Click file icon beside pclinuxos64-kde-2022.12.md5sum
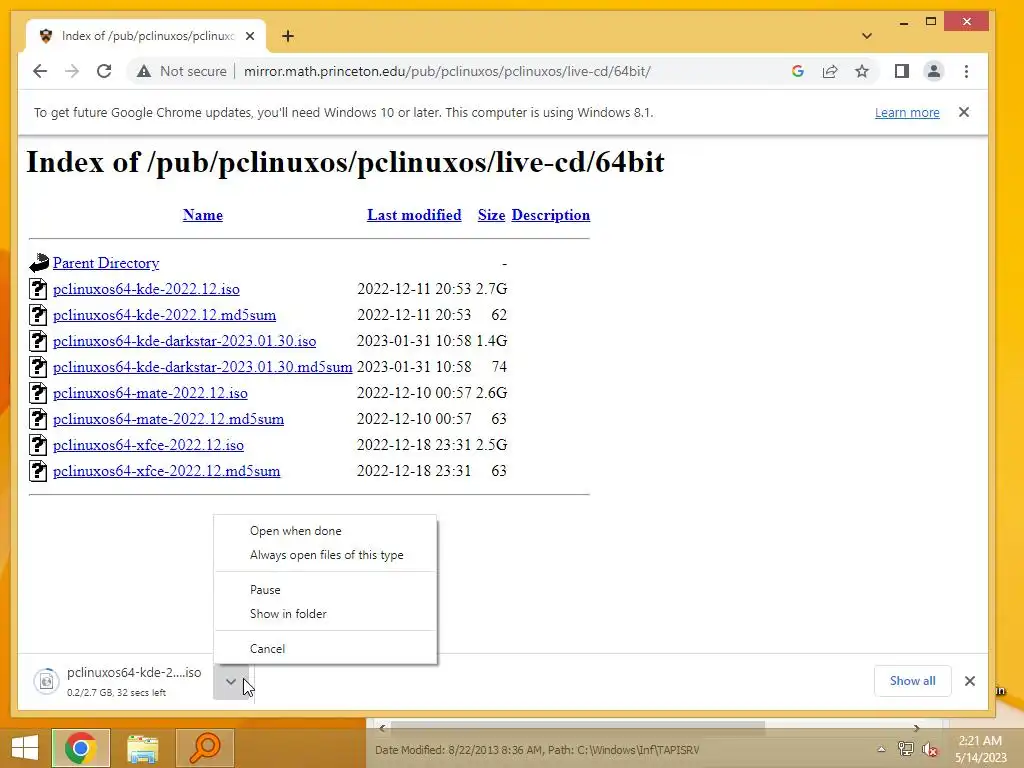 click(x=39, y=315)
